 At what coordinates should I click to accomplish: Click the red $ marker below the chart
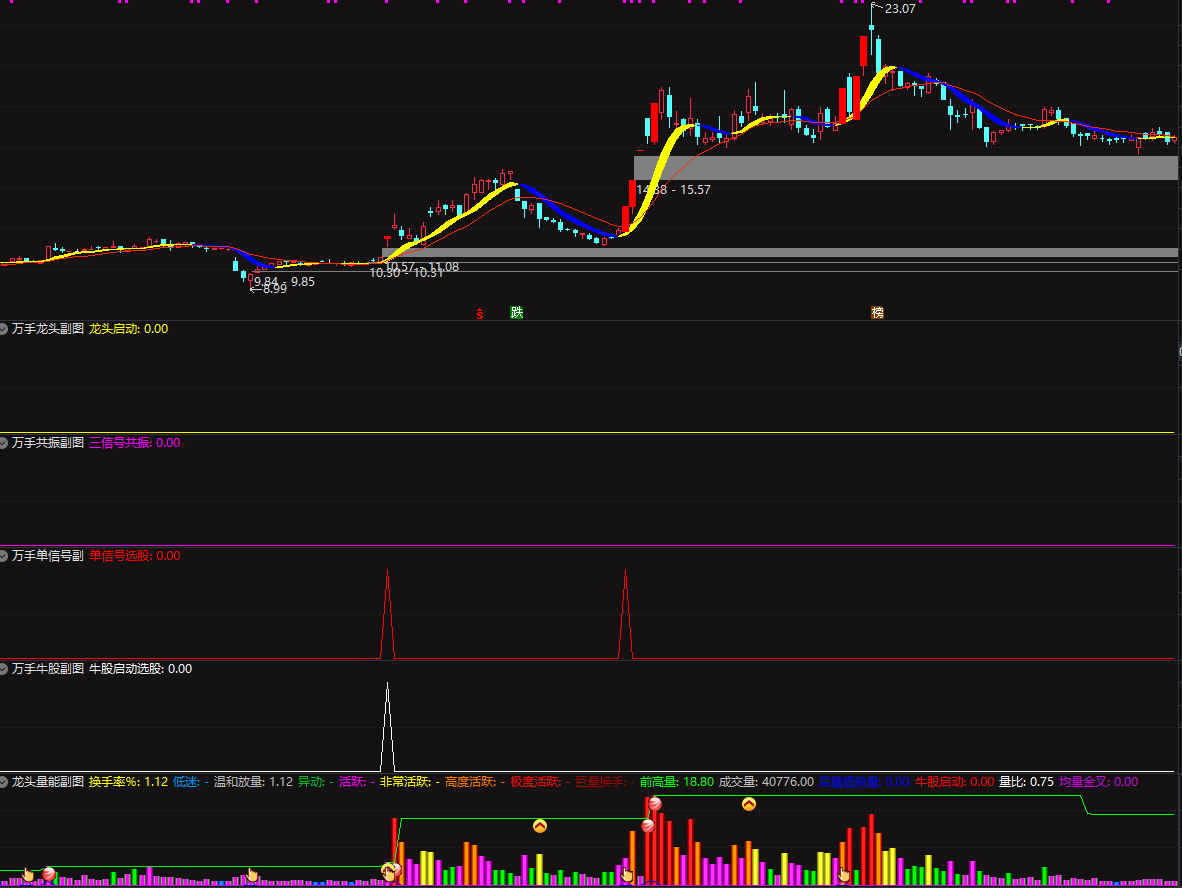(480, 313)
